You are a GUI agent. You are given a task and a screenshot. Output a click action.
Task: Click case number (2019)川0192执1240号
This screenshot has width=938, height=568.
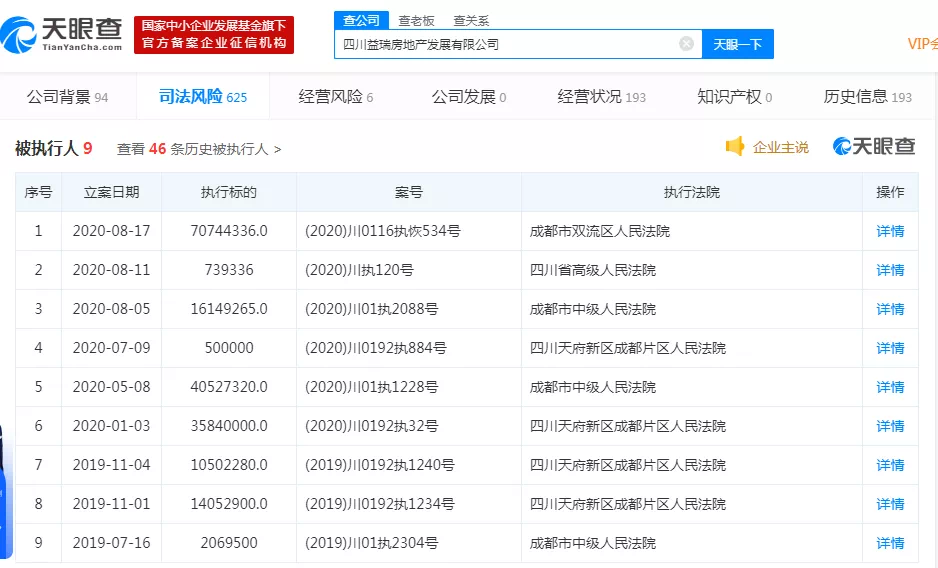(379, 464)
